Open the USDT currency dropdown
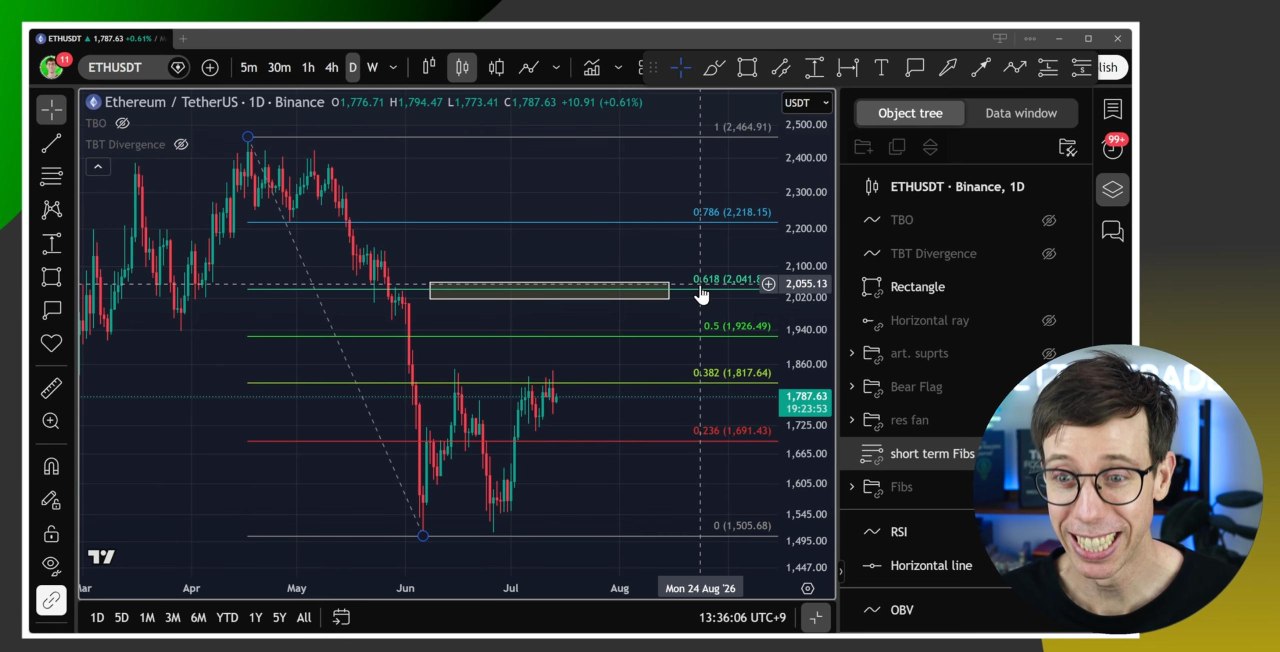 [807, 102]
